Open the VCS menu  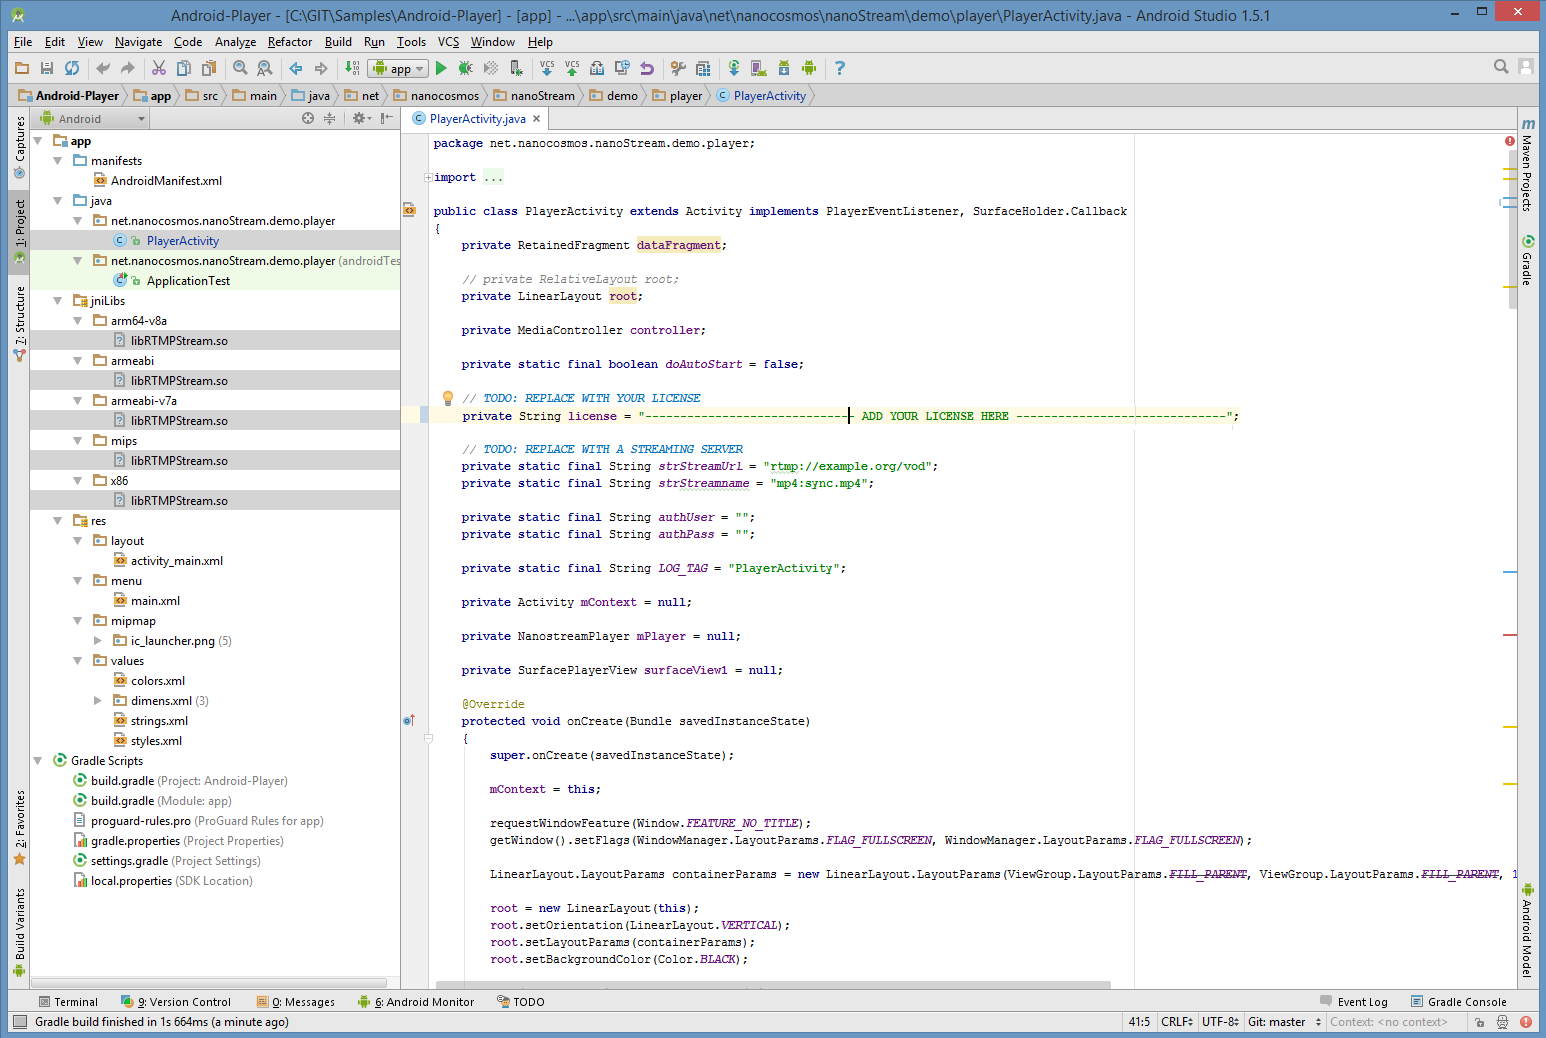point(448,42)
